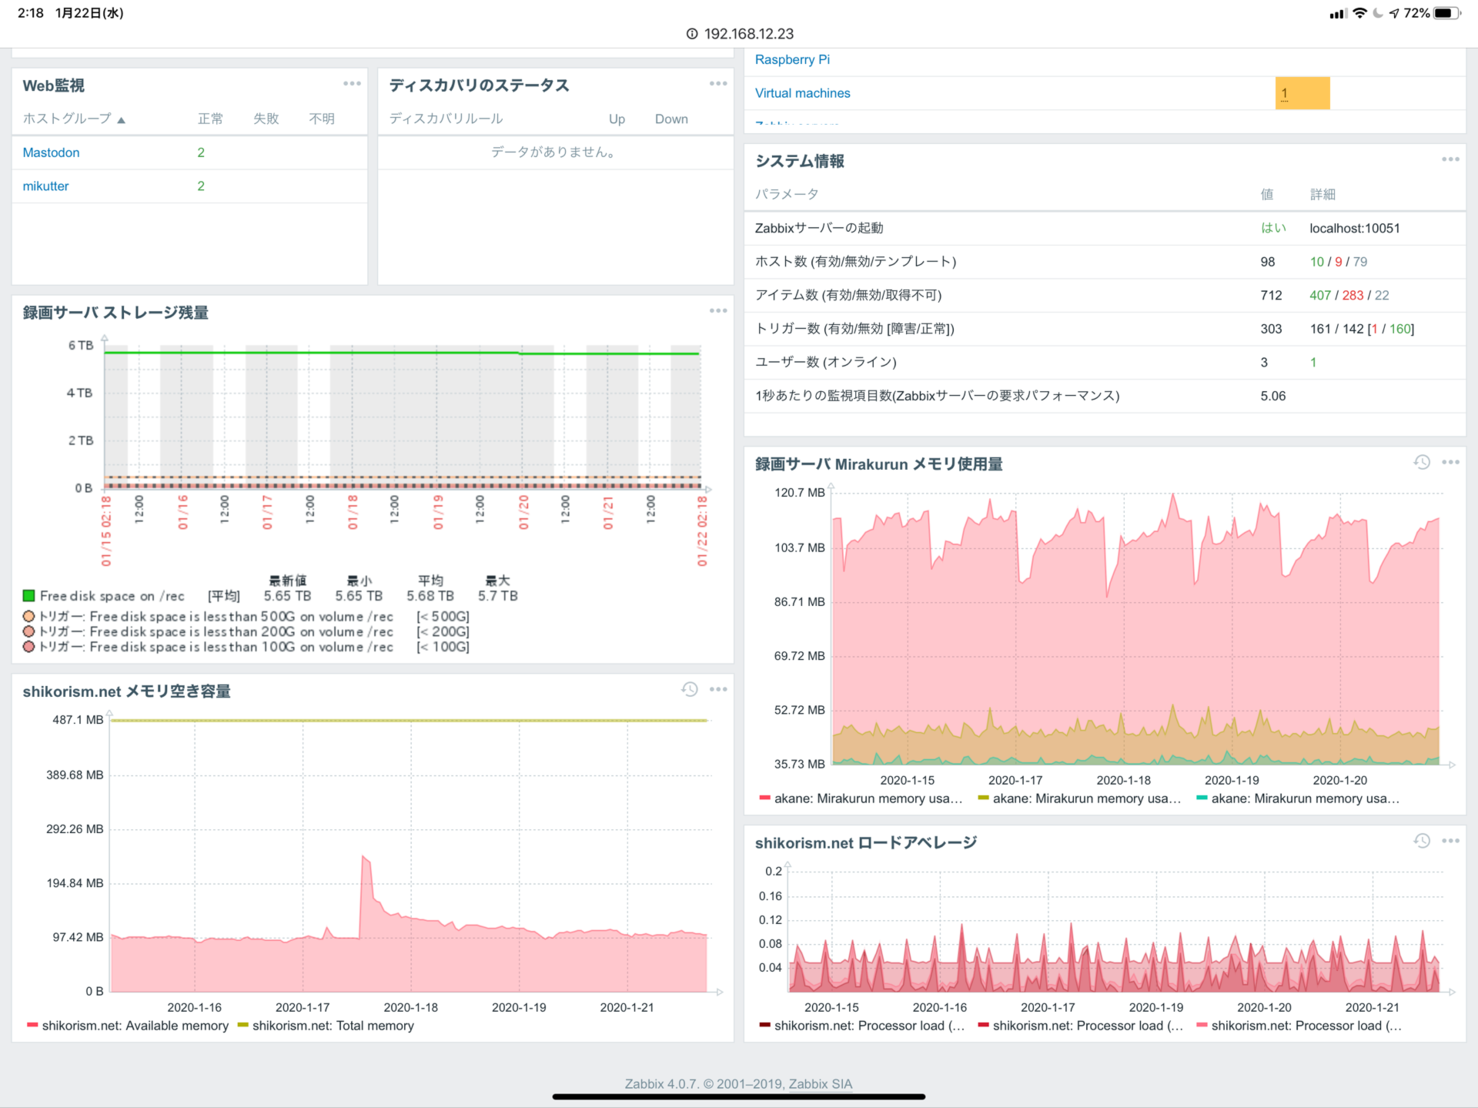Open 録画サーバ ストレージ残量 widget options menu
Screen dimensions: 1478x1108
[718, 311]
